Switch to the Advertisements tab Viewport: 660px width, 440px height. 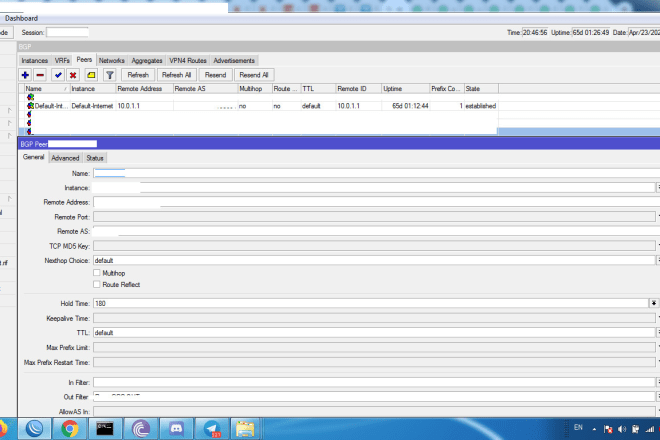(233, 61)
